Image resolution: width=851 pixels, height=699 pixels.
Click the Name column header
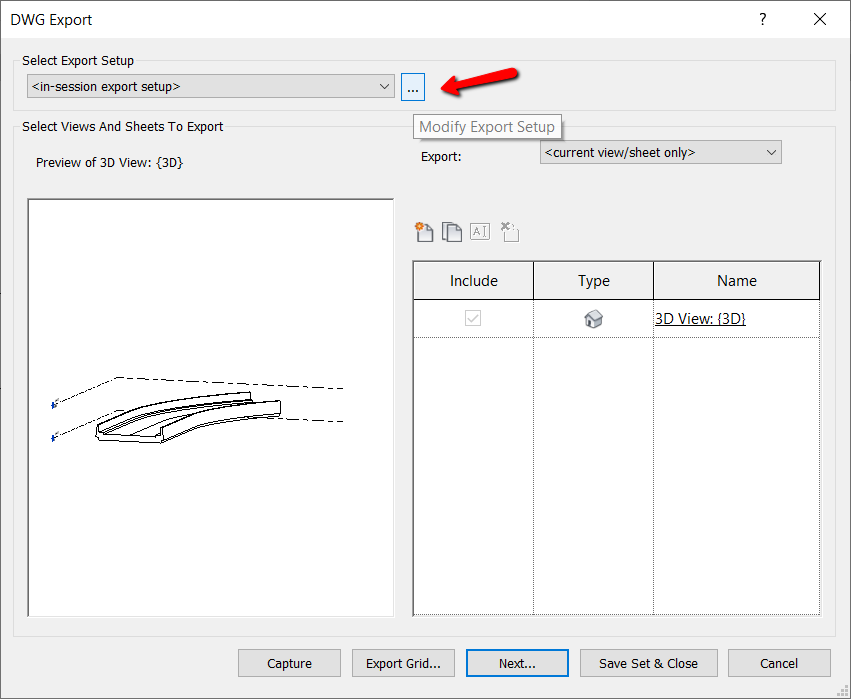(x=736, y=280)
